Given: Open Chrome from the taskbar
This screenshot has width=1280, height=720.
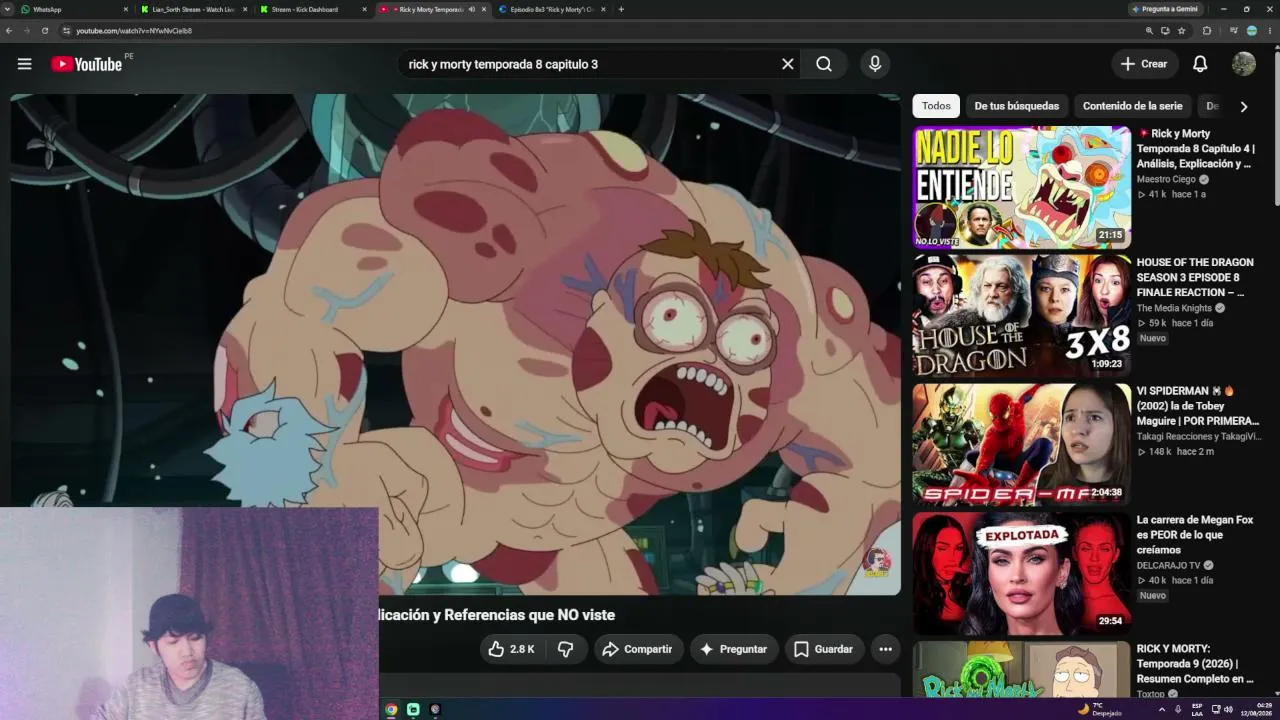Looking at the screenshot, I should coord(391,710).
